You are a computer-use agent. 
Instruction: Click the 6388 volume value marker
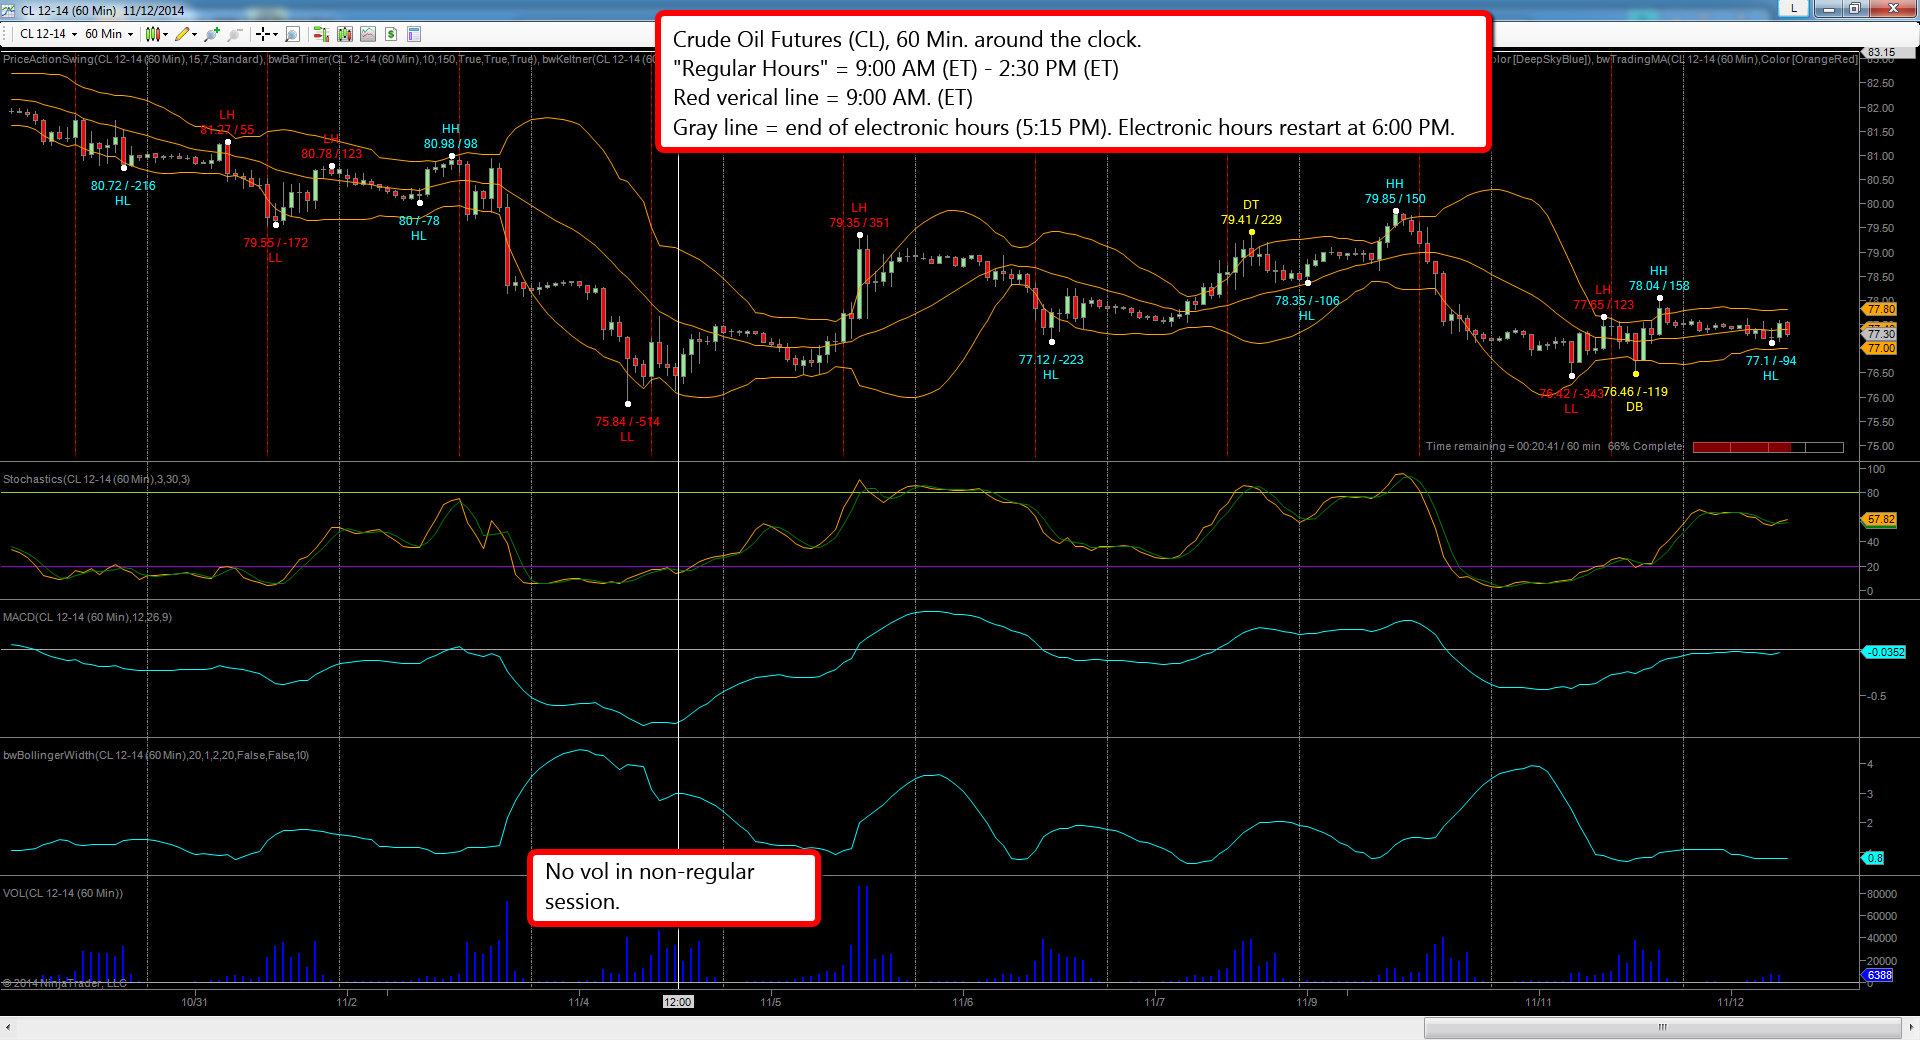[1878, 975]
